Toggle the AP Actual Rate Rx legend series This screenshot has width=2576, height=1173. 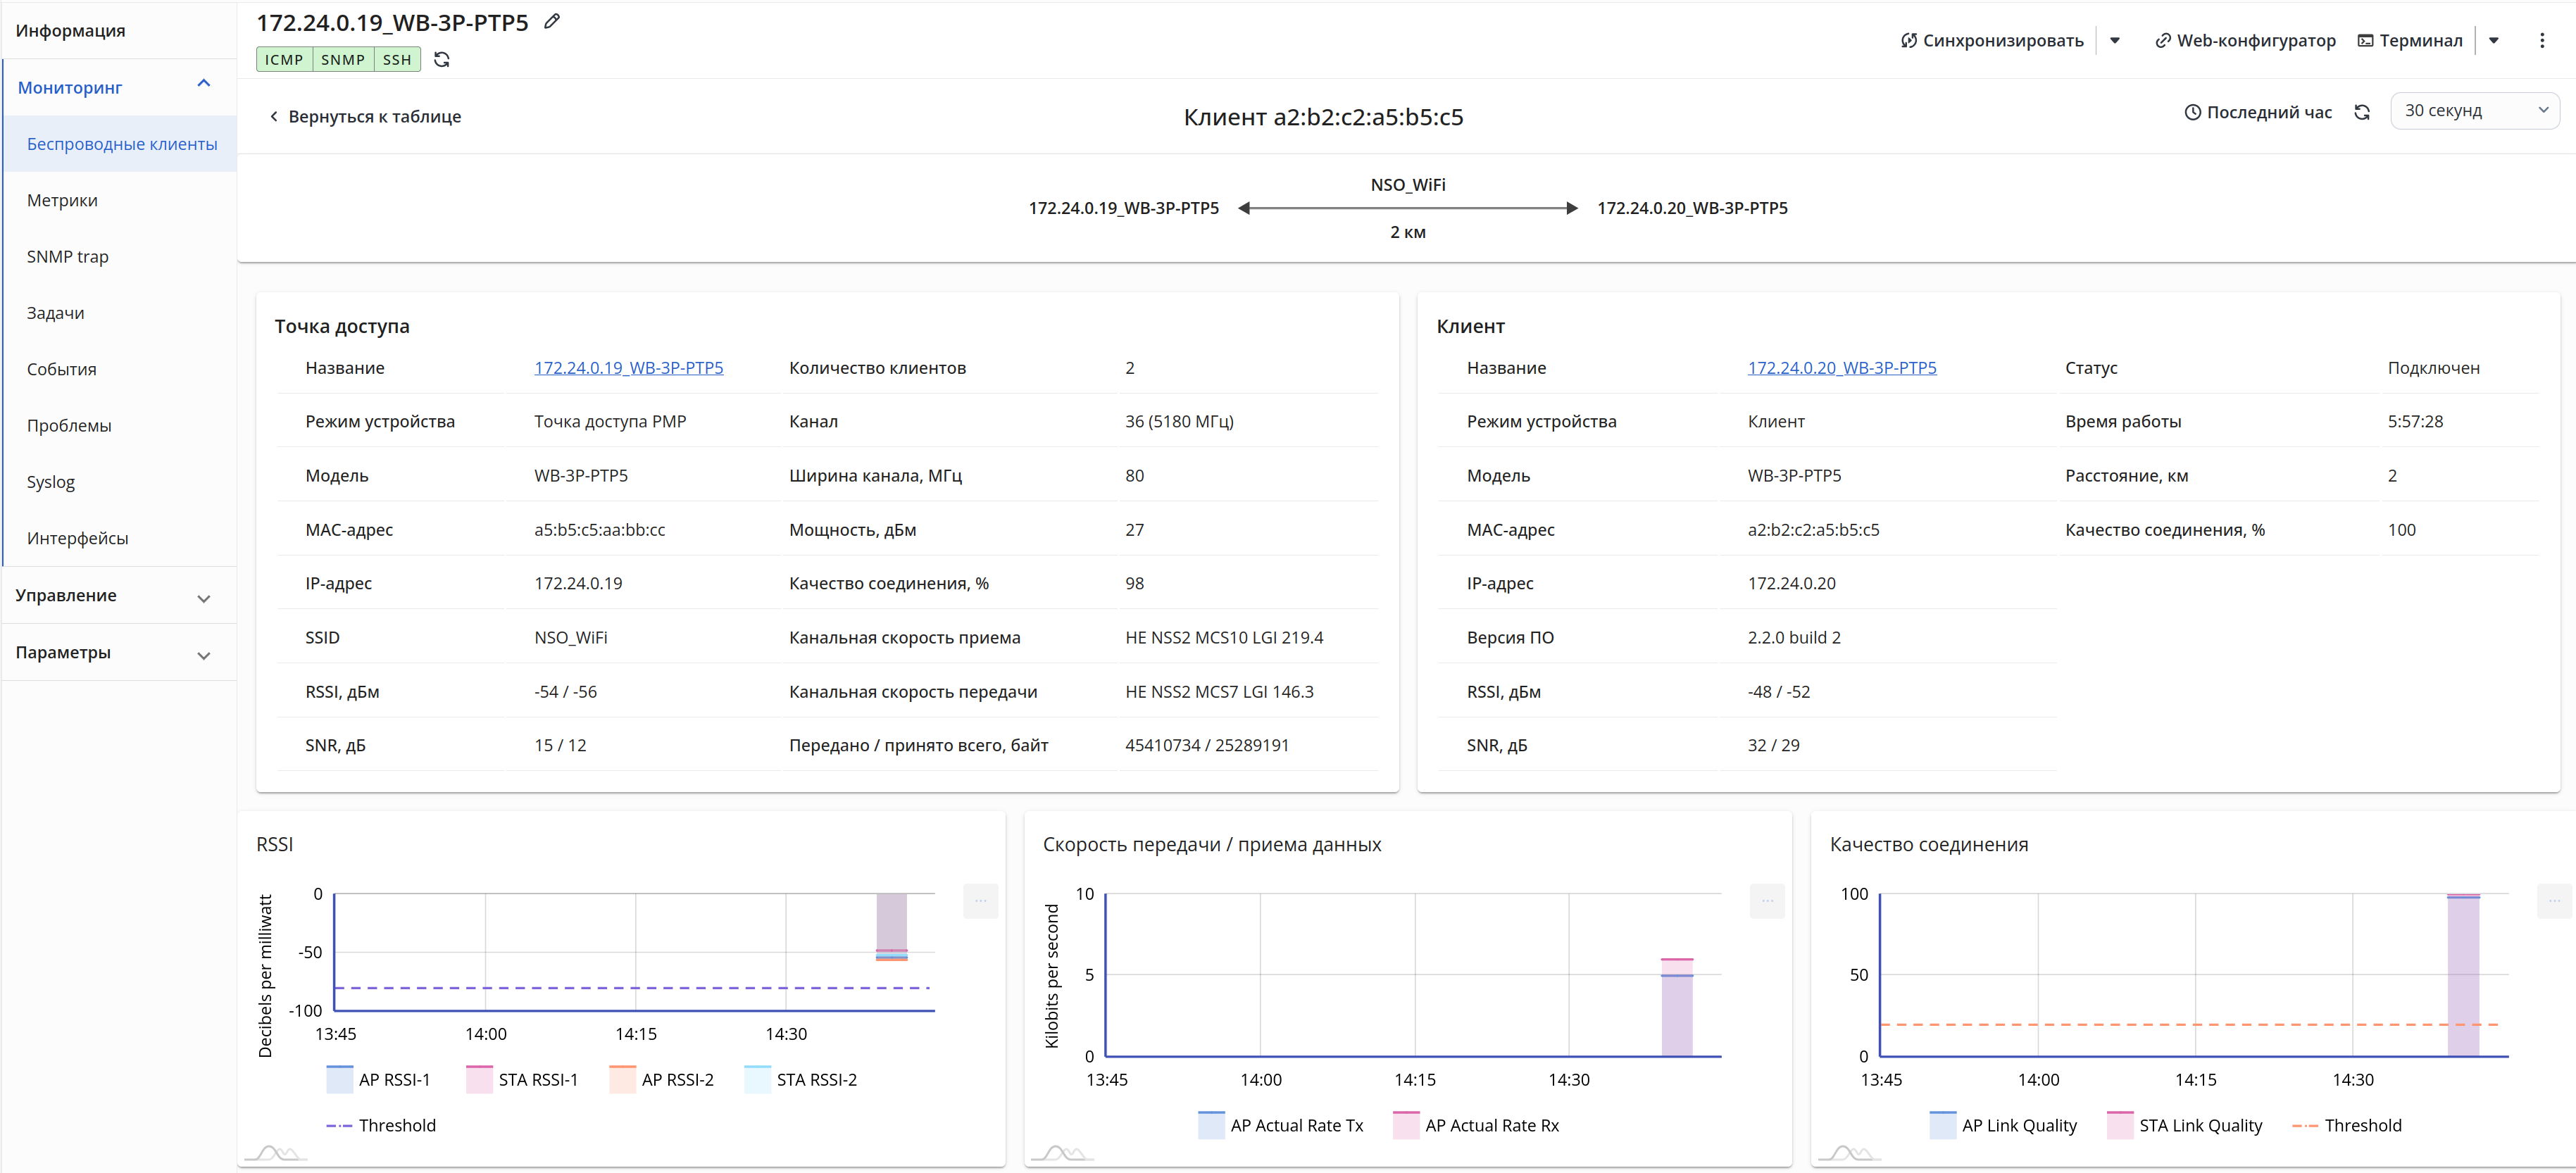click(1476, 1125)
